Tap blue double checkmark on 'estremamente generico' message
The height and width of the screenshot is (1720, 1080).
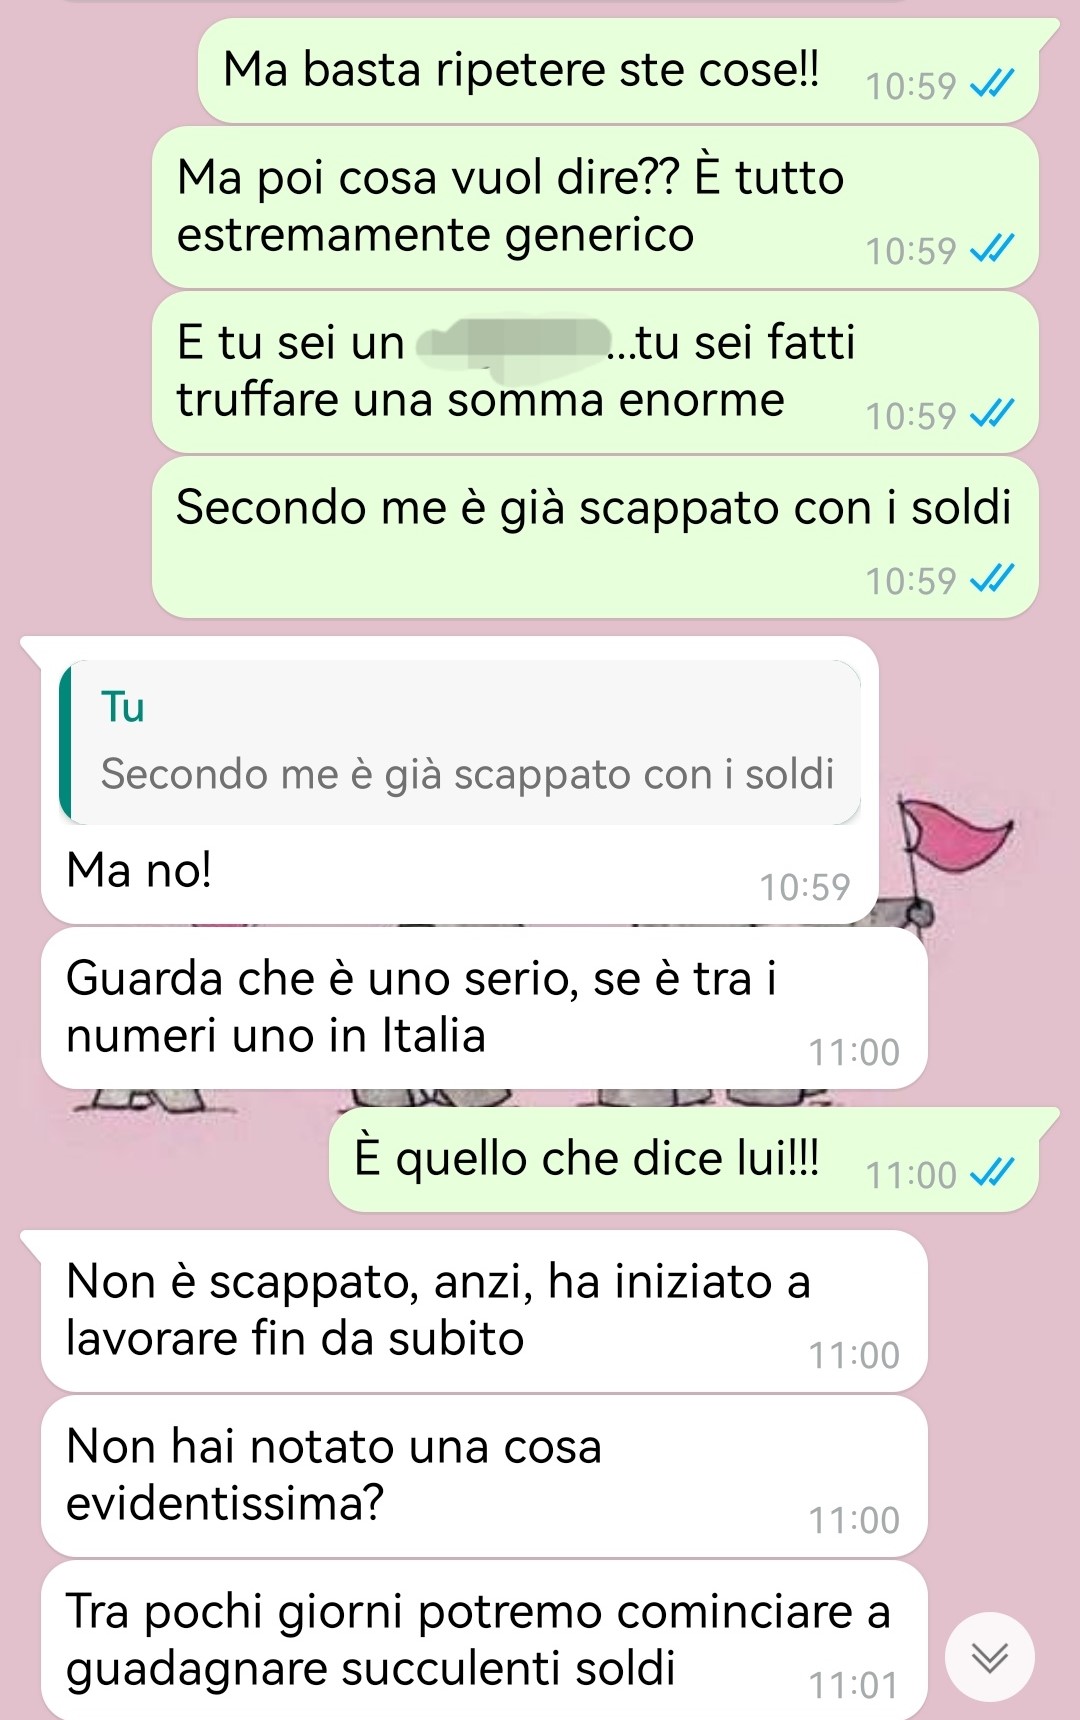992,249
